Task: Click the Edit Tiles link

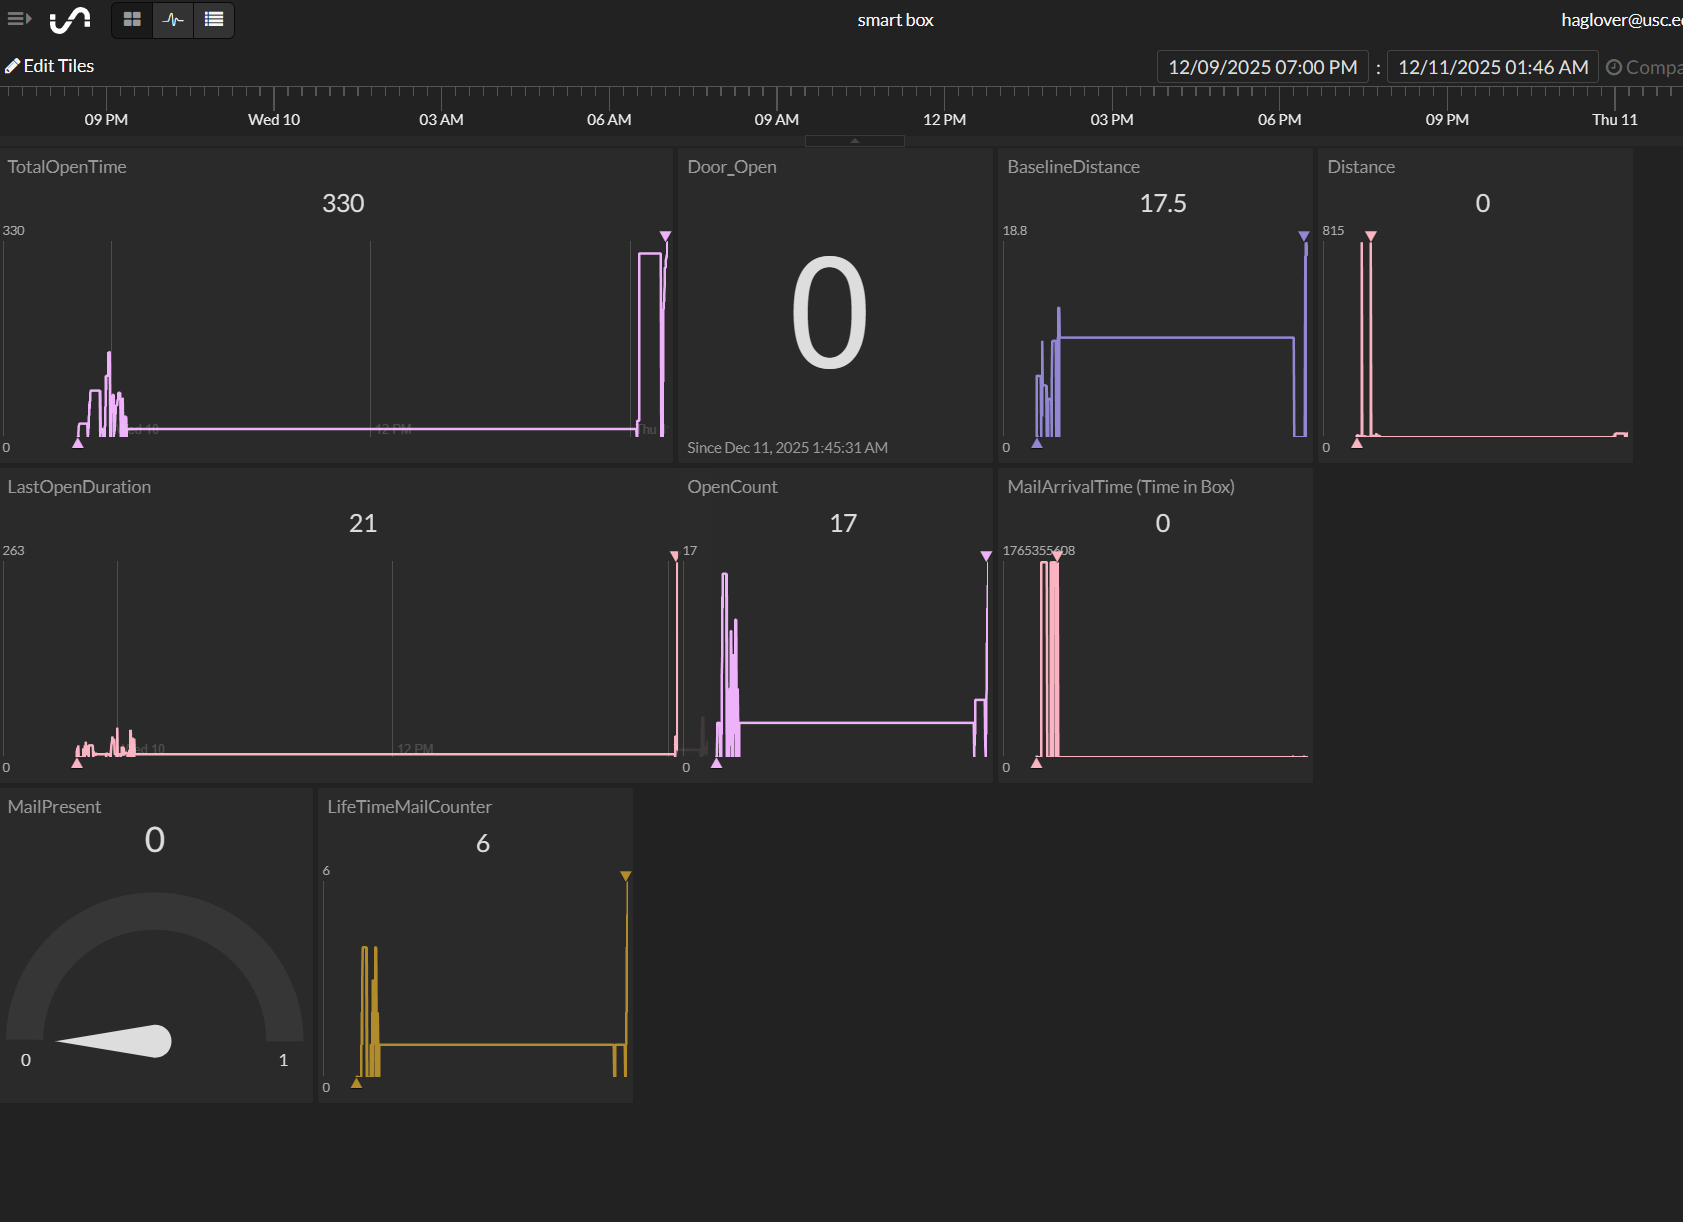Action: coord(58,65)
